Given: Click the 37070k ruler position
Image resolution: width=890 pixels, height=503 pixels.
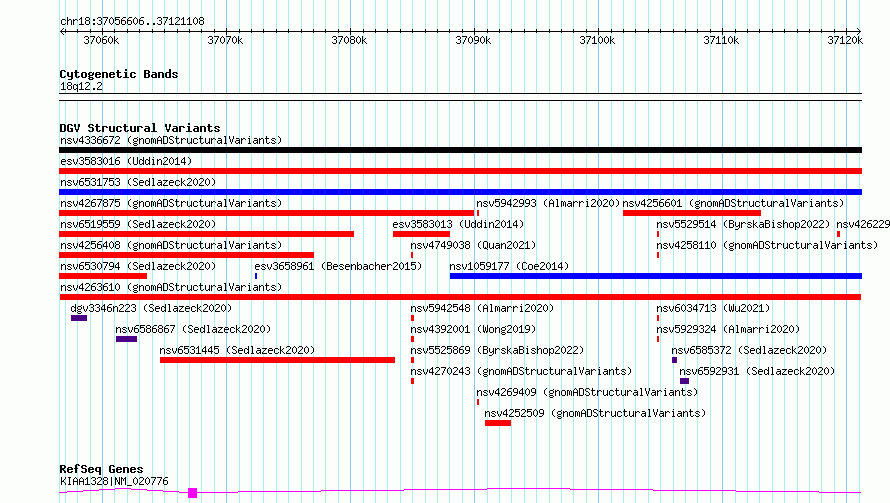Looking at the screenshot, I should coord(225,40).
